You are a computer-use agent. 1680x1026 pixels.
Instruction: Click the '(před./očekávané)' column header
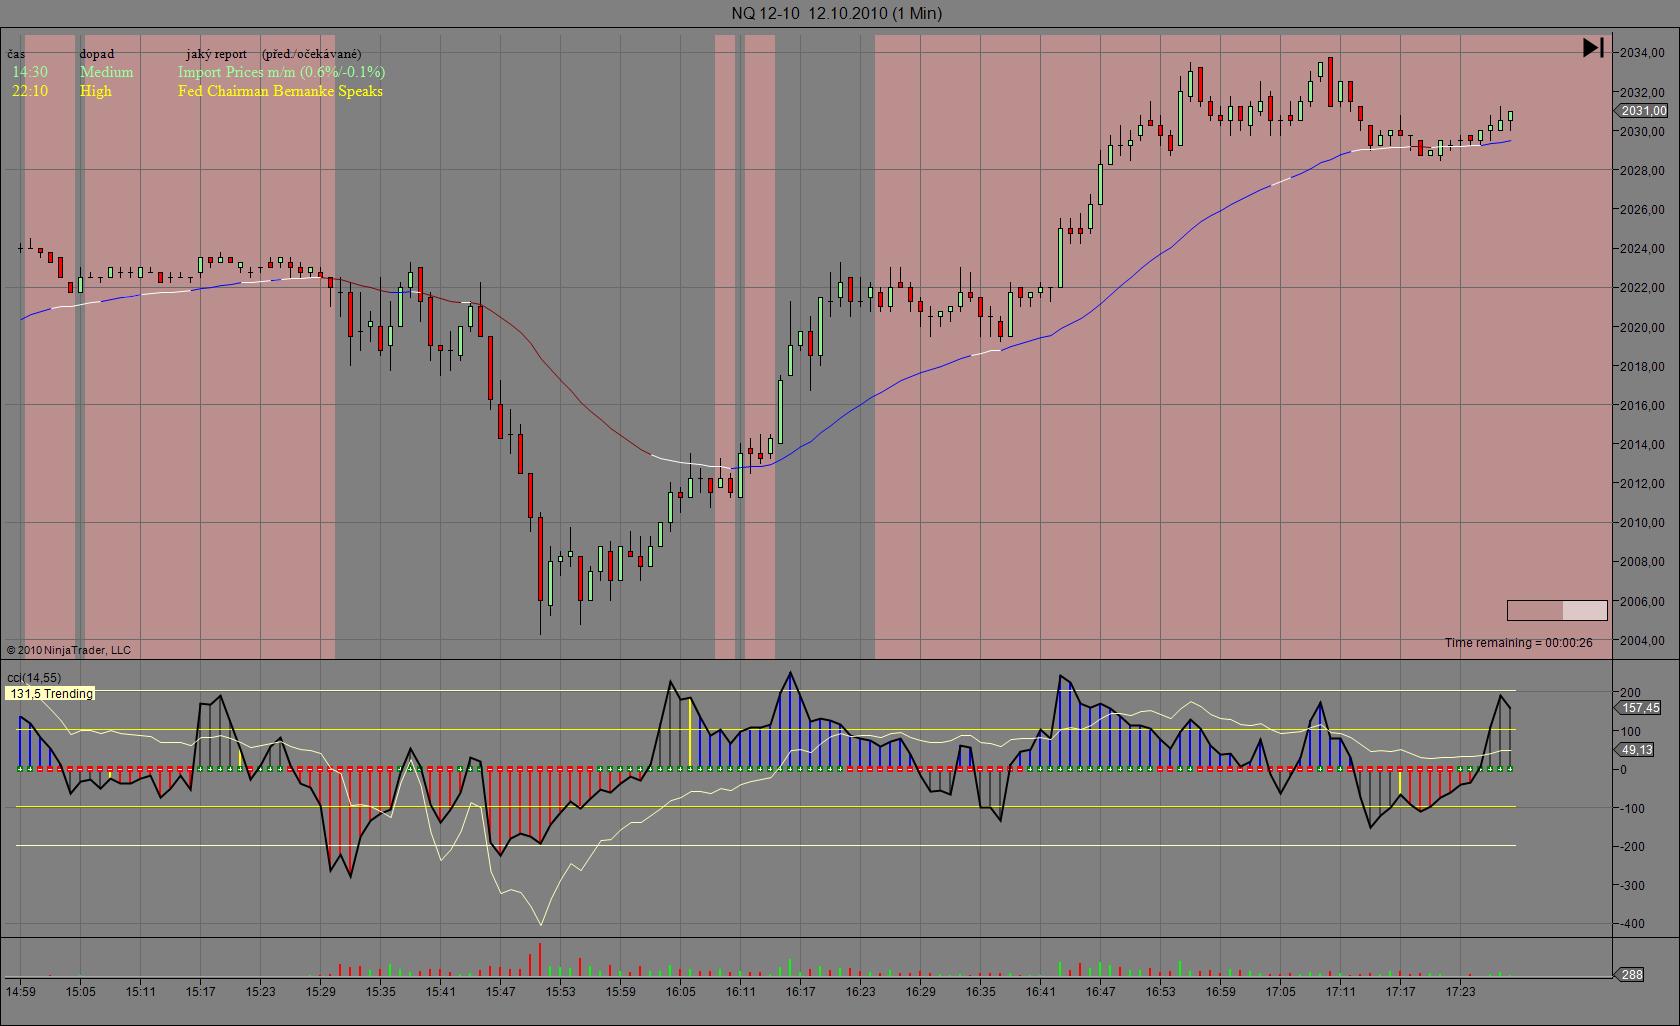point(312,54)
